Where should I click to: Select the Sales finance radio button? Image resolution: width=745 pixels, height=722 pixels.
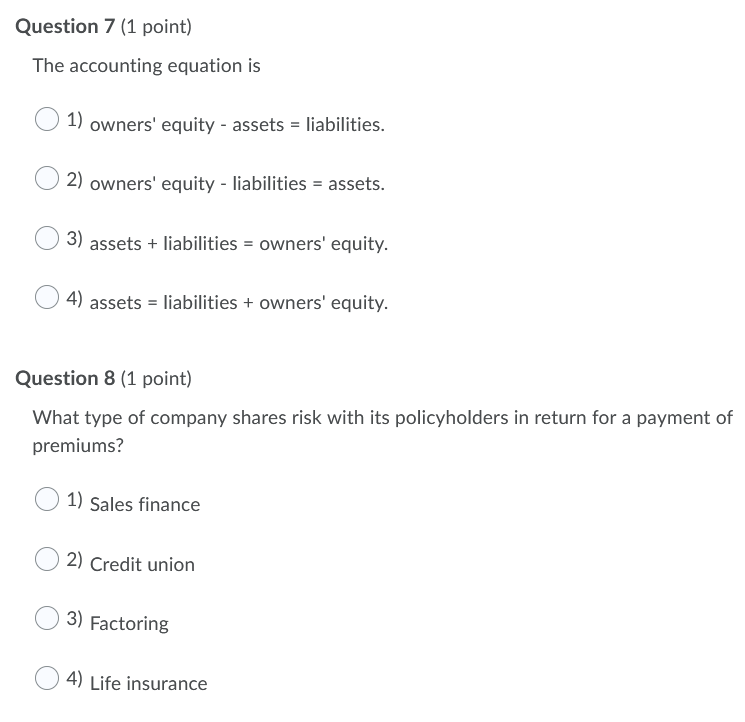click(47, 499)
